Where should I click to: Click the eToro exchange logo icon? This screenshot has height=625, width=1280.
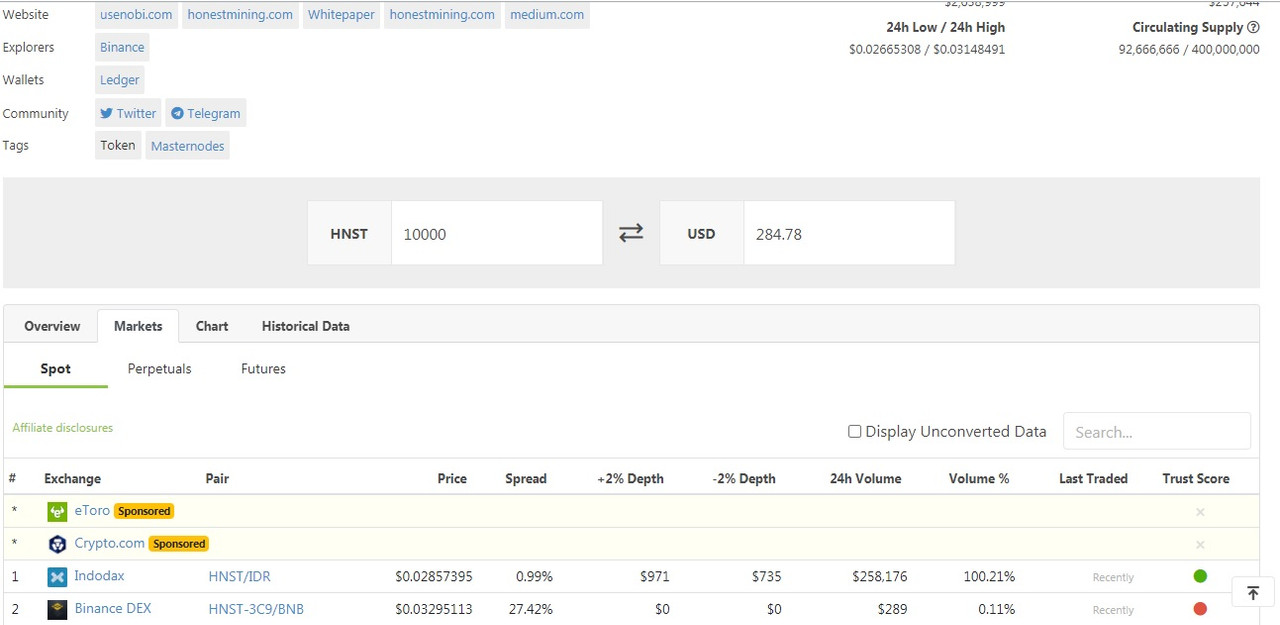click(57, 511)
